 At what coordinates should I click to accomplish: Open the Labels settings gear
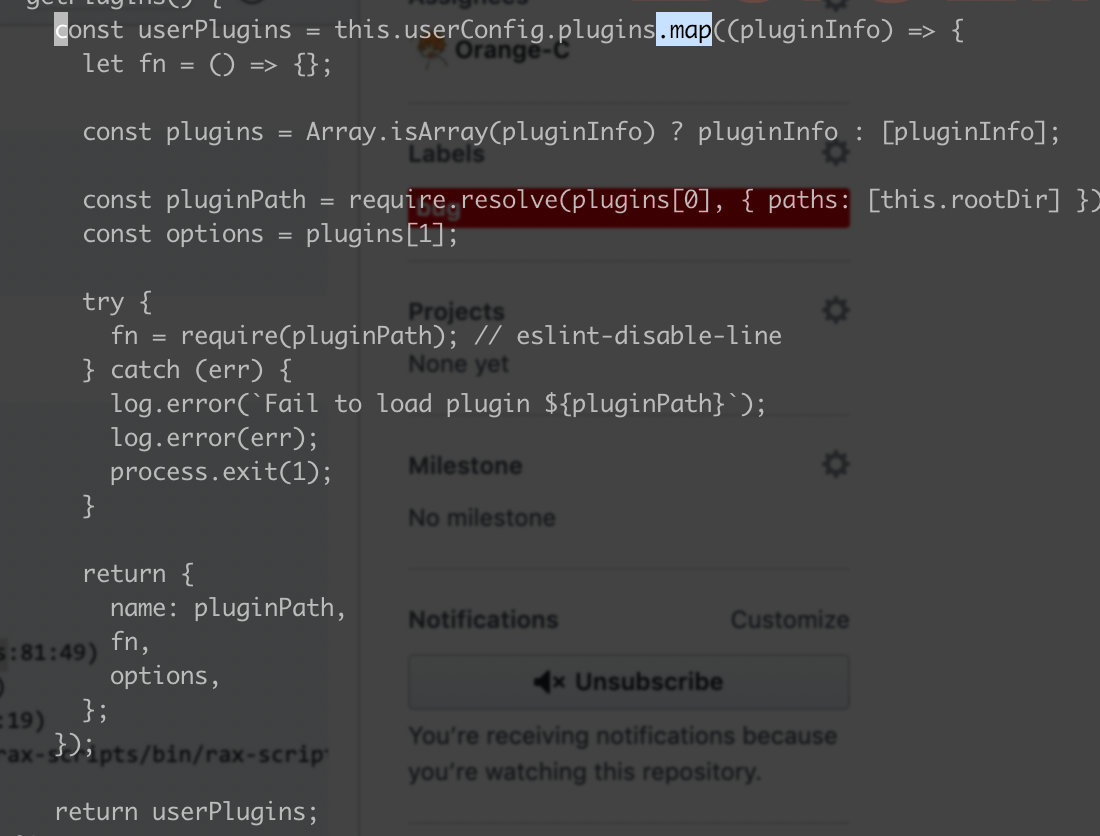835,152
